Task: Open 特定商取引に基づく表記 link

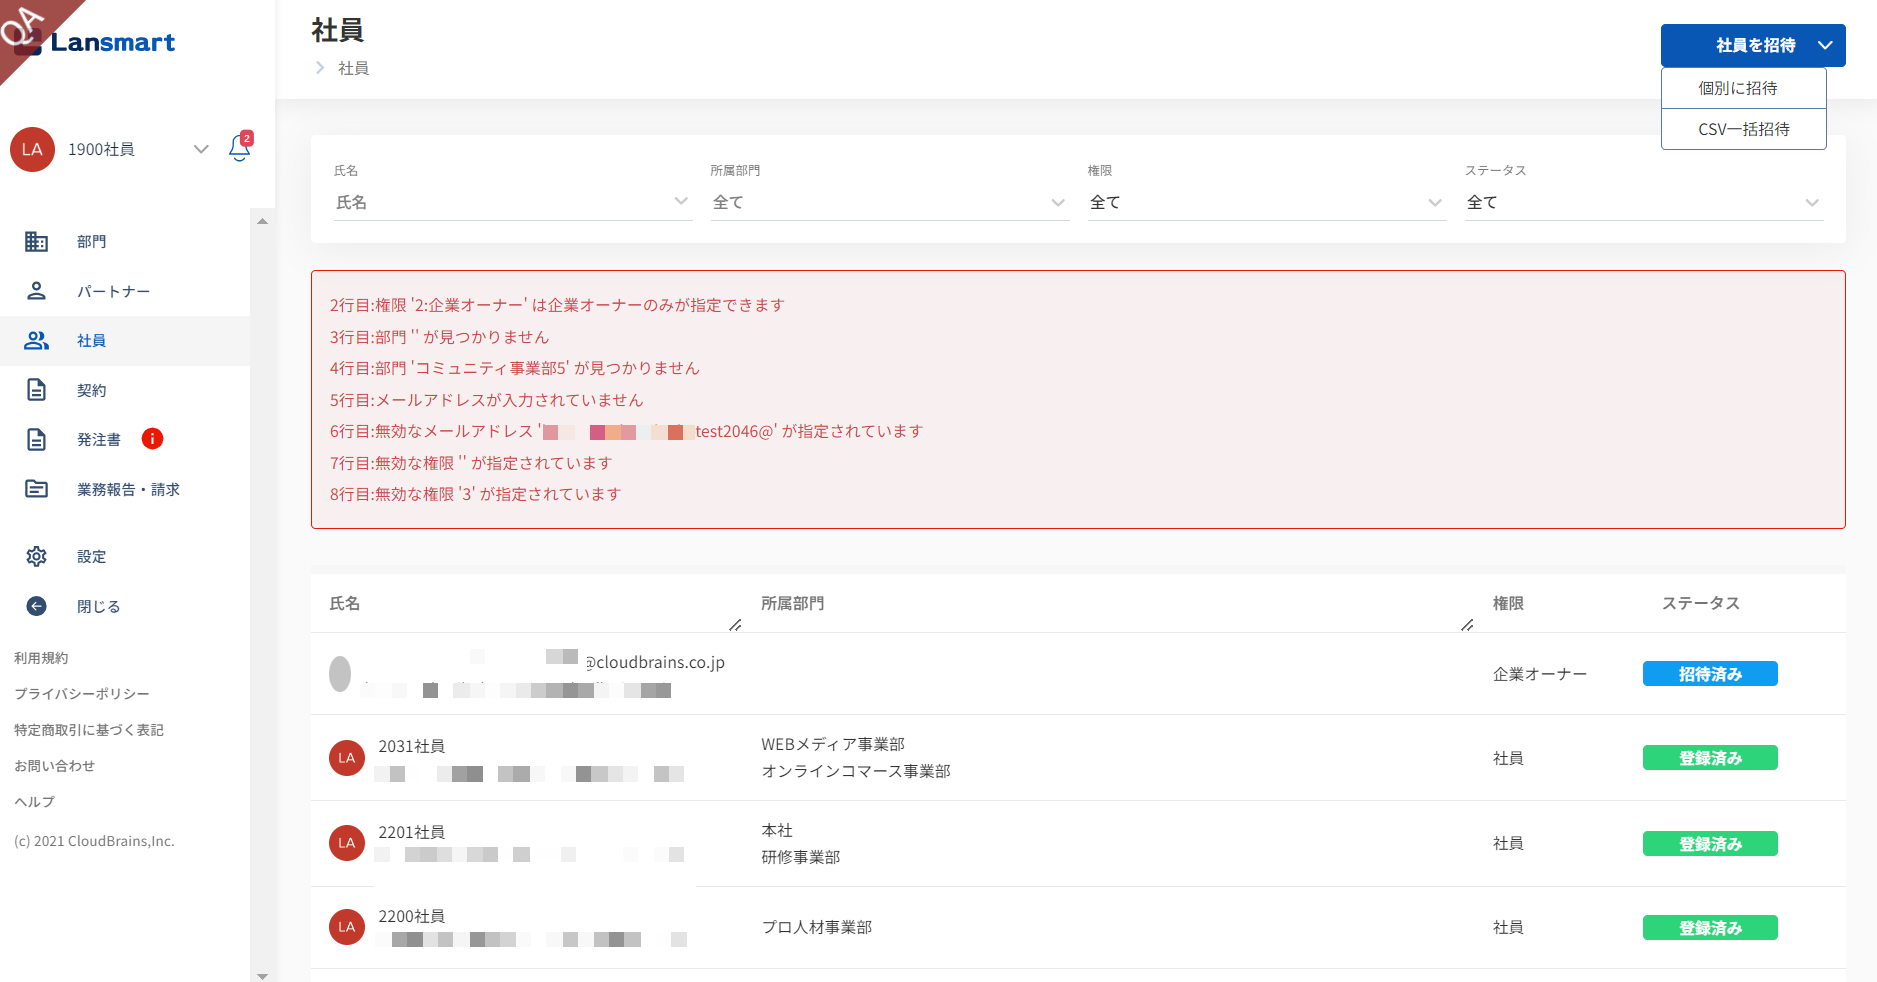Action: point(89,730)
